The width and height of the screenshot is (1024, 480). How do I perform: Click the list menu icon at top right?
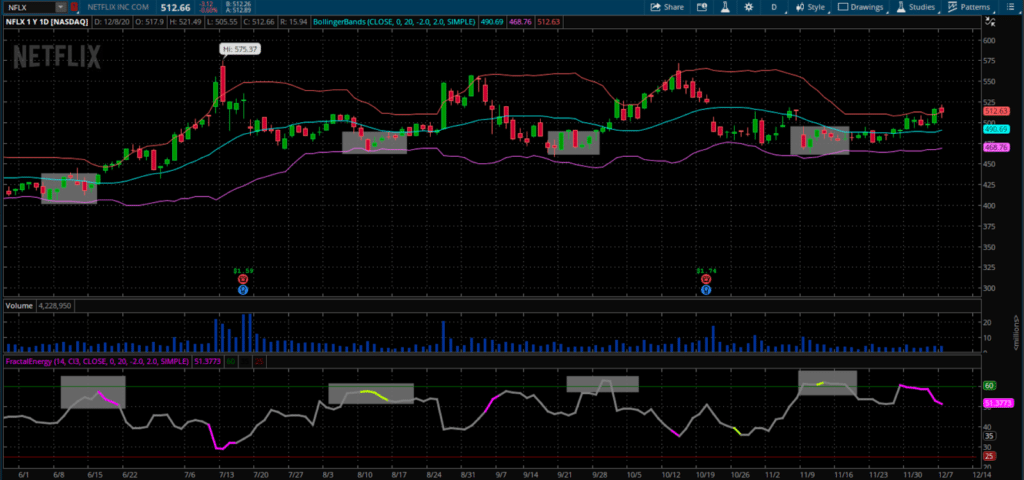1012,7
